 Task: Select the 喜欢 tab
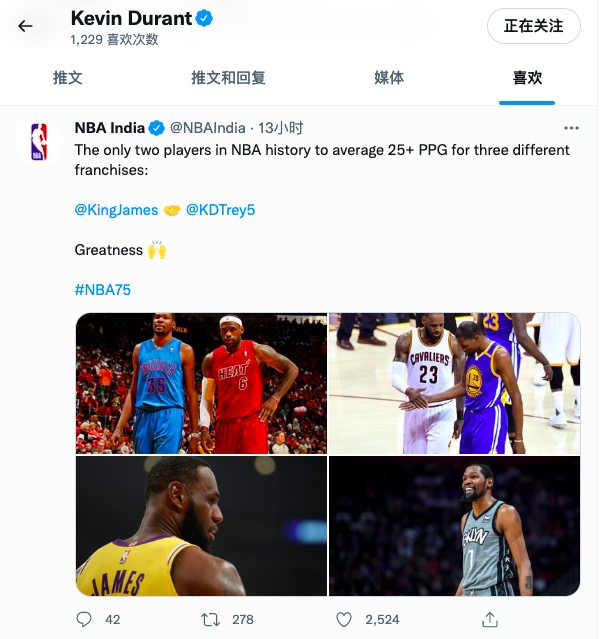pyautogui.click(x=527, y=77)
